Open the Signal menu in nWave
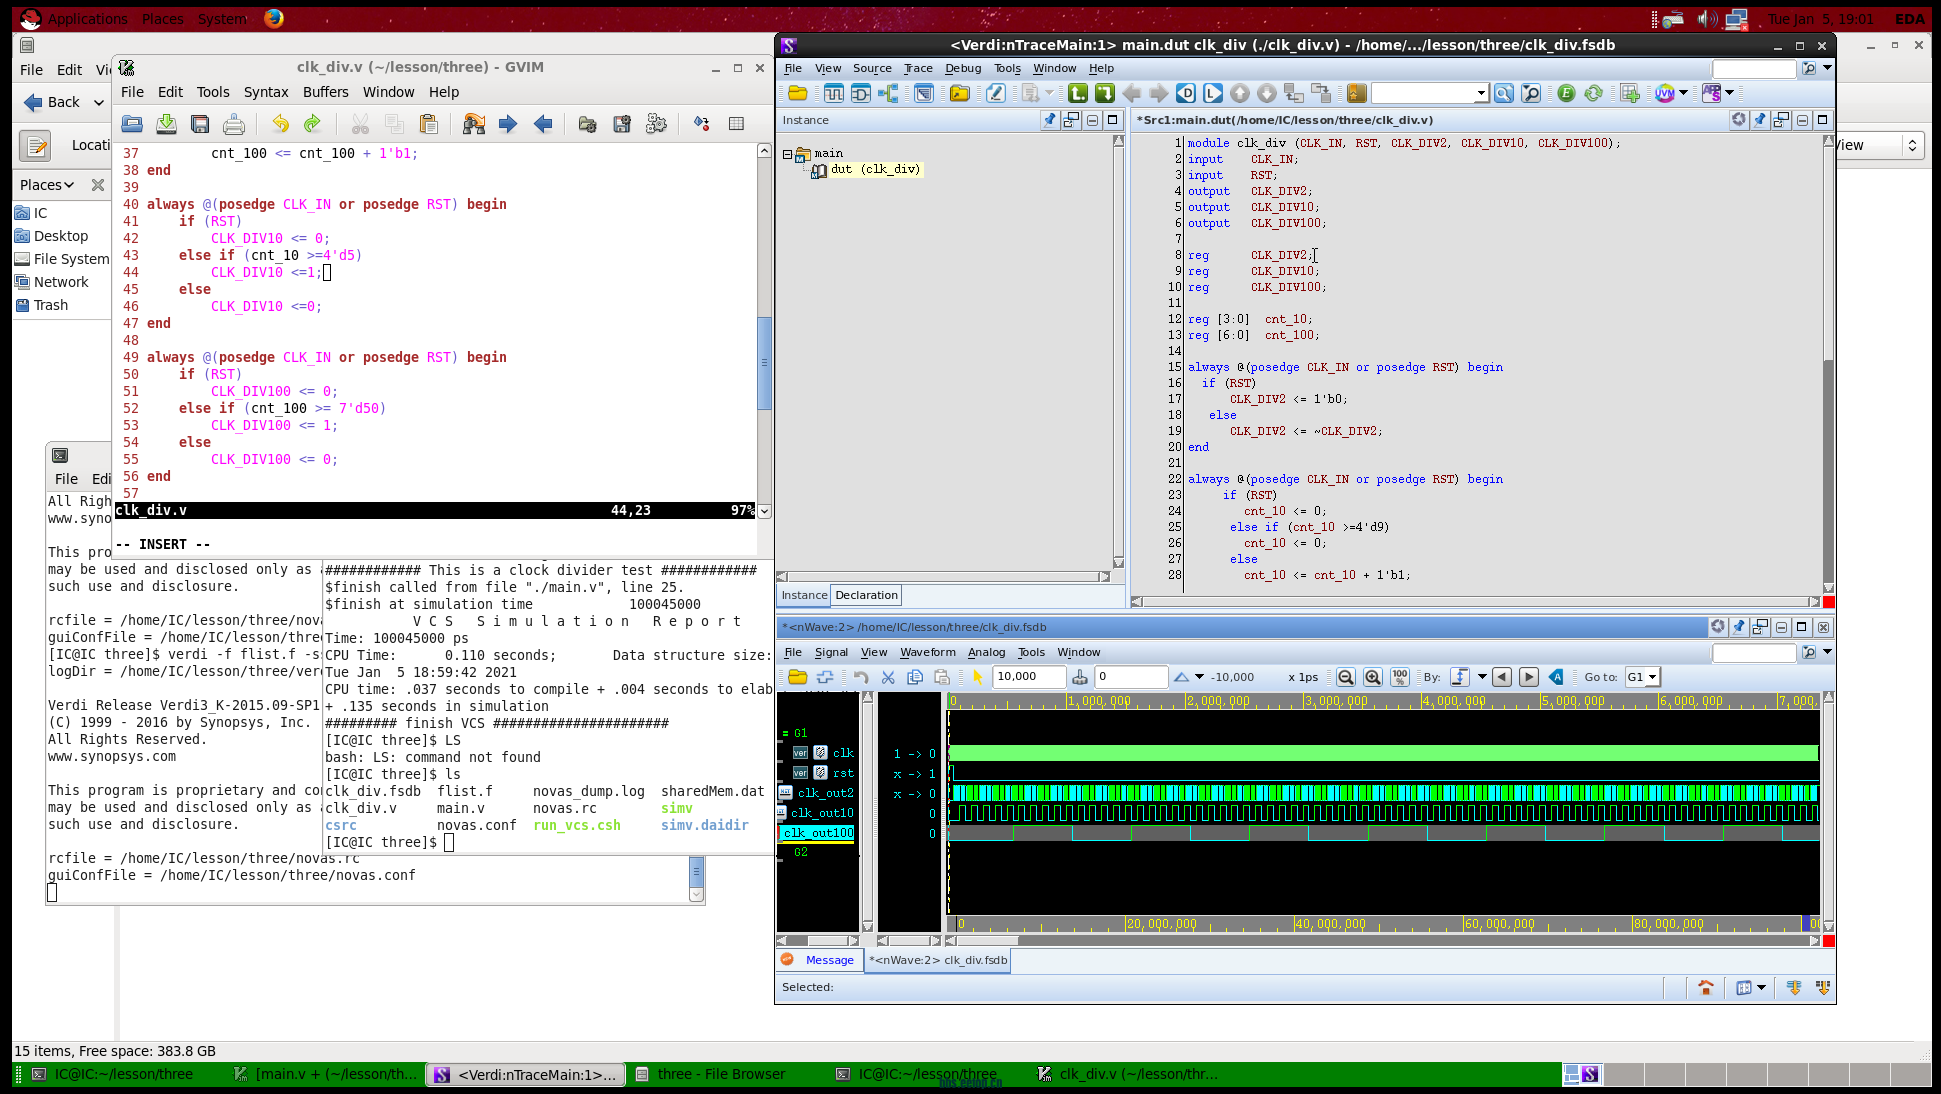This screenshot has width=1941, height=1094. (831, 652)
